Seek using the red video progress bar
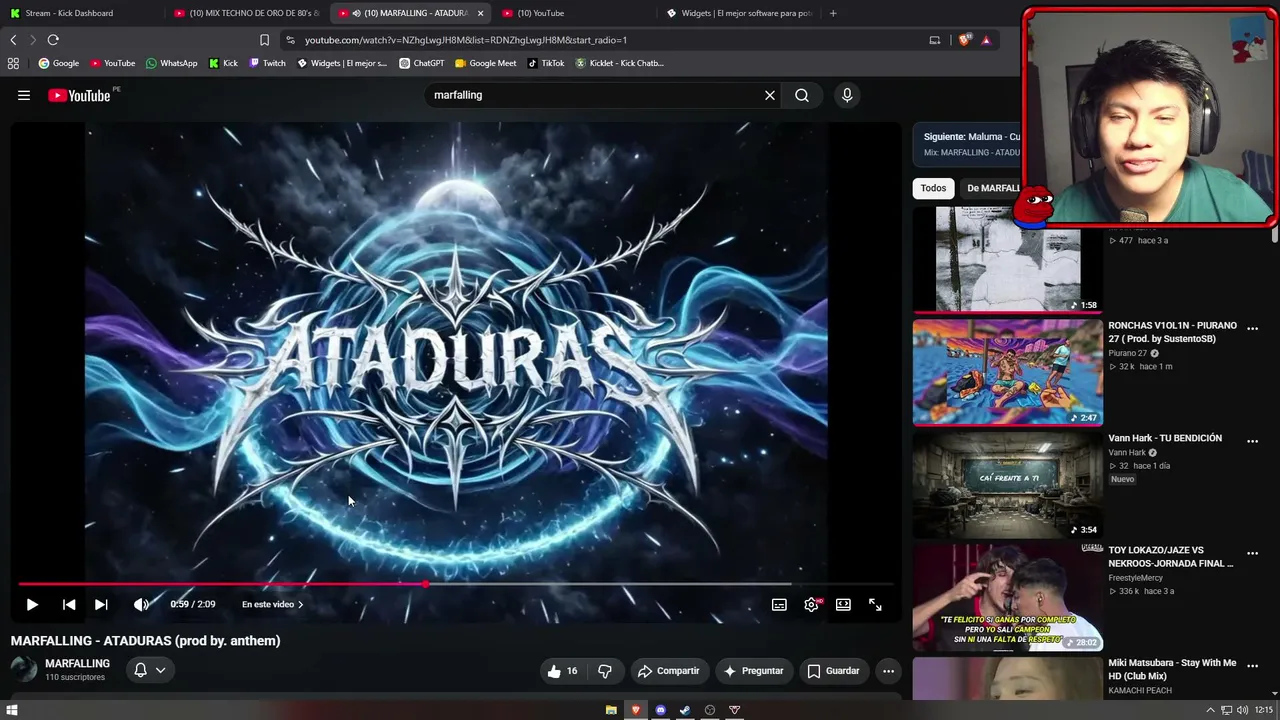This screenshot has height=720, width=1280. (455, 584)
